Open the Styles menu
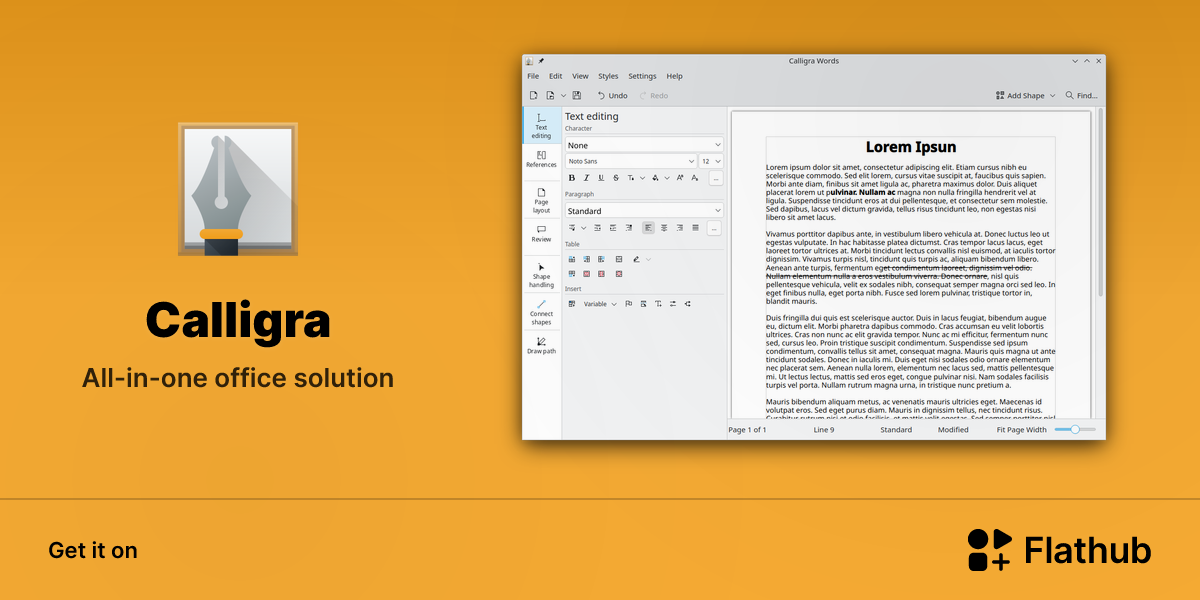Viewport: 1200px width, 600px height. point(608,76)
